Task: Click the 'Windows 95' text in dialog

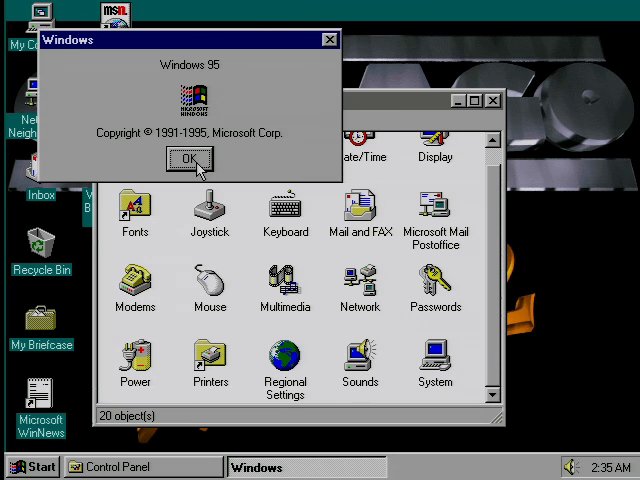Action: (189, 65)
